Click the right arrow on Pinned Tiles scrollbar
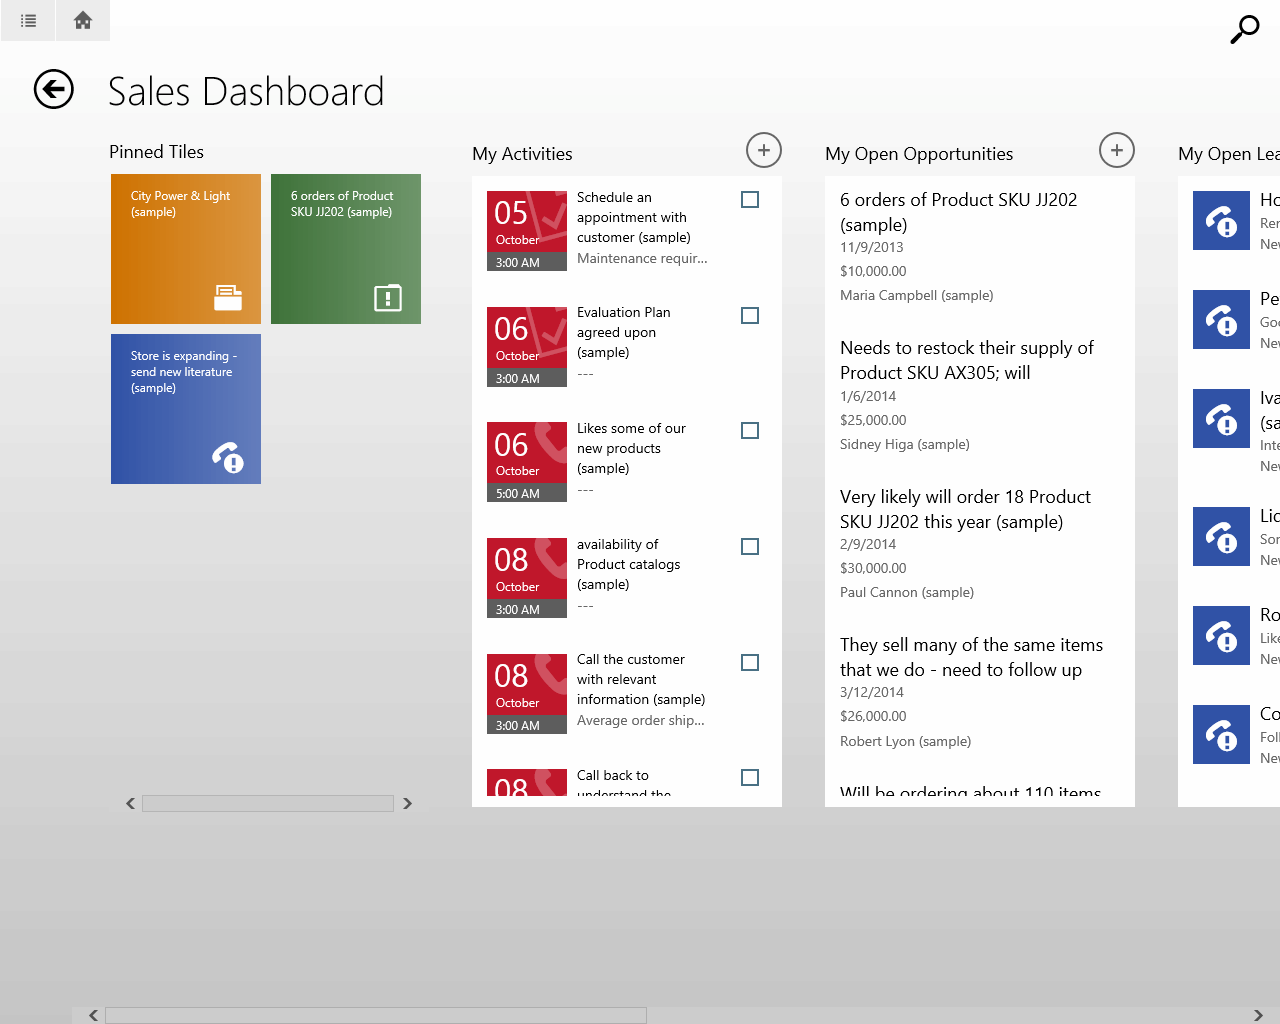 (x=407, y=803)
